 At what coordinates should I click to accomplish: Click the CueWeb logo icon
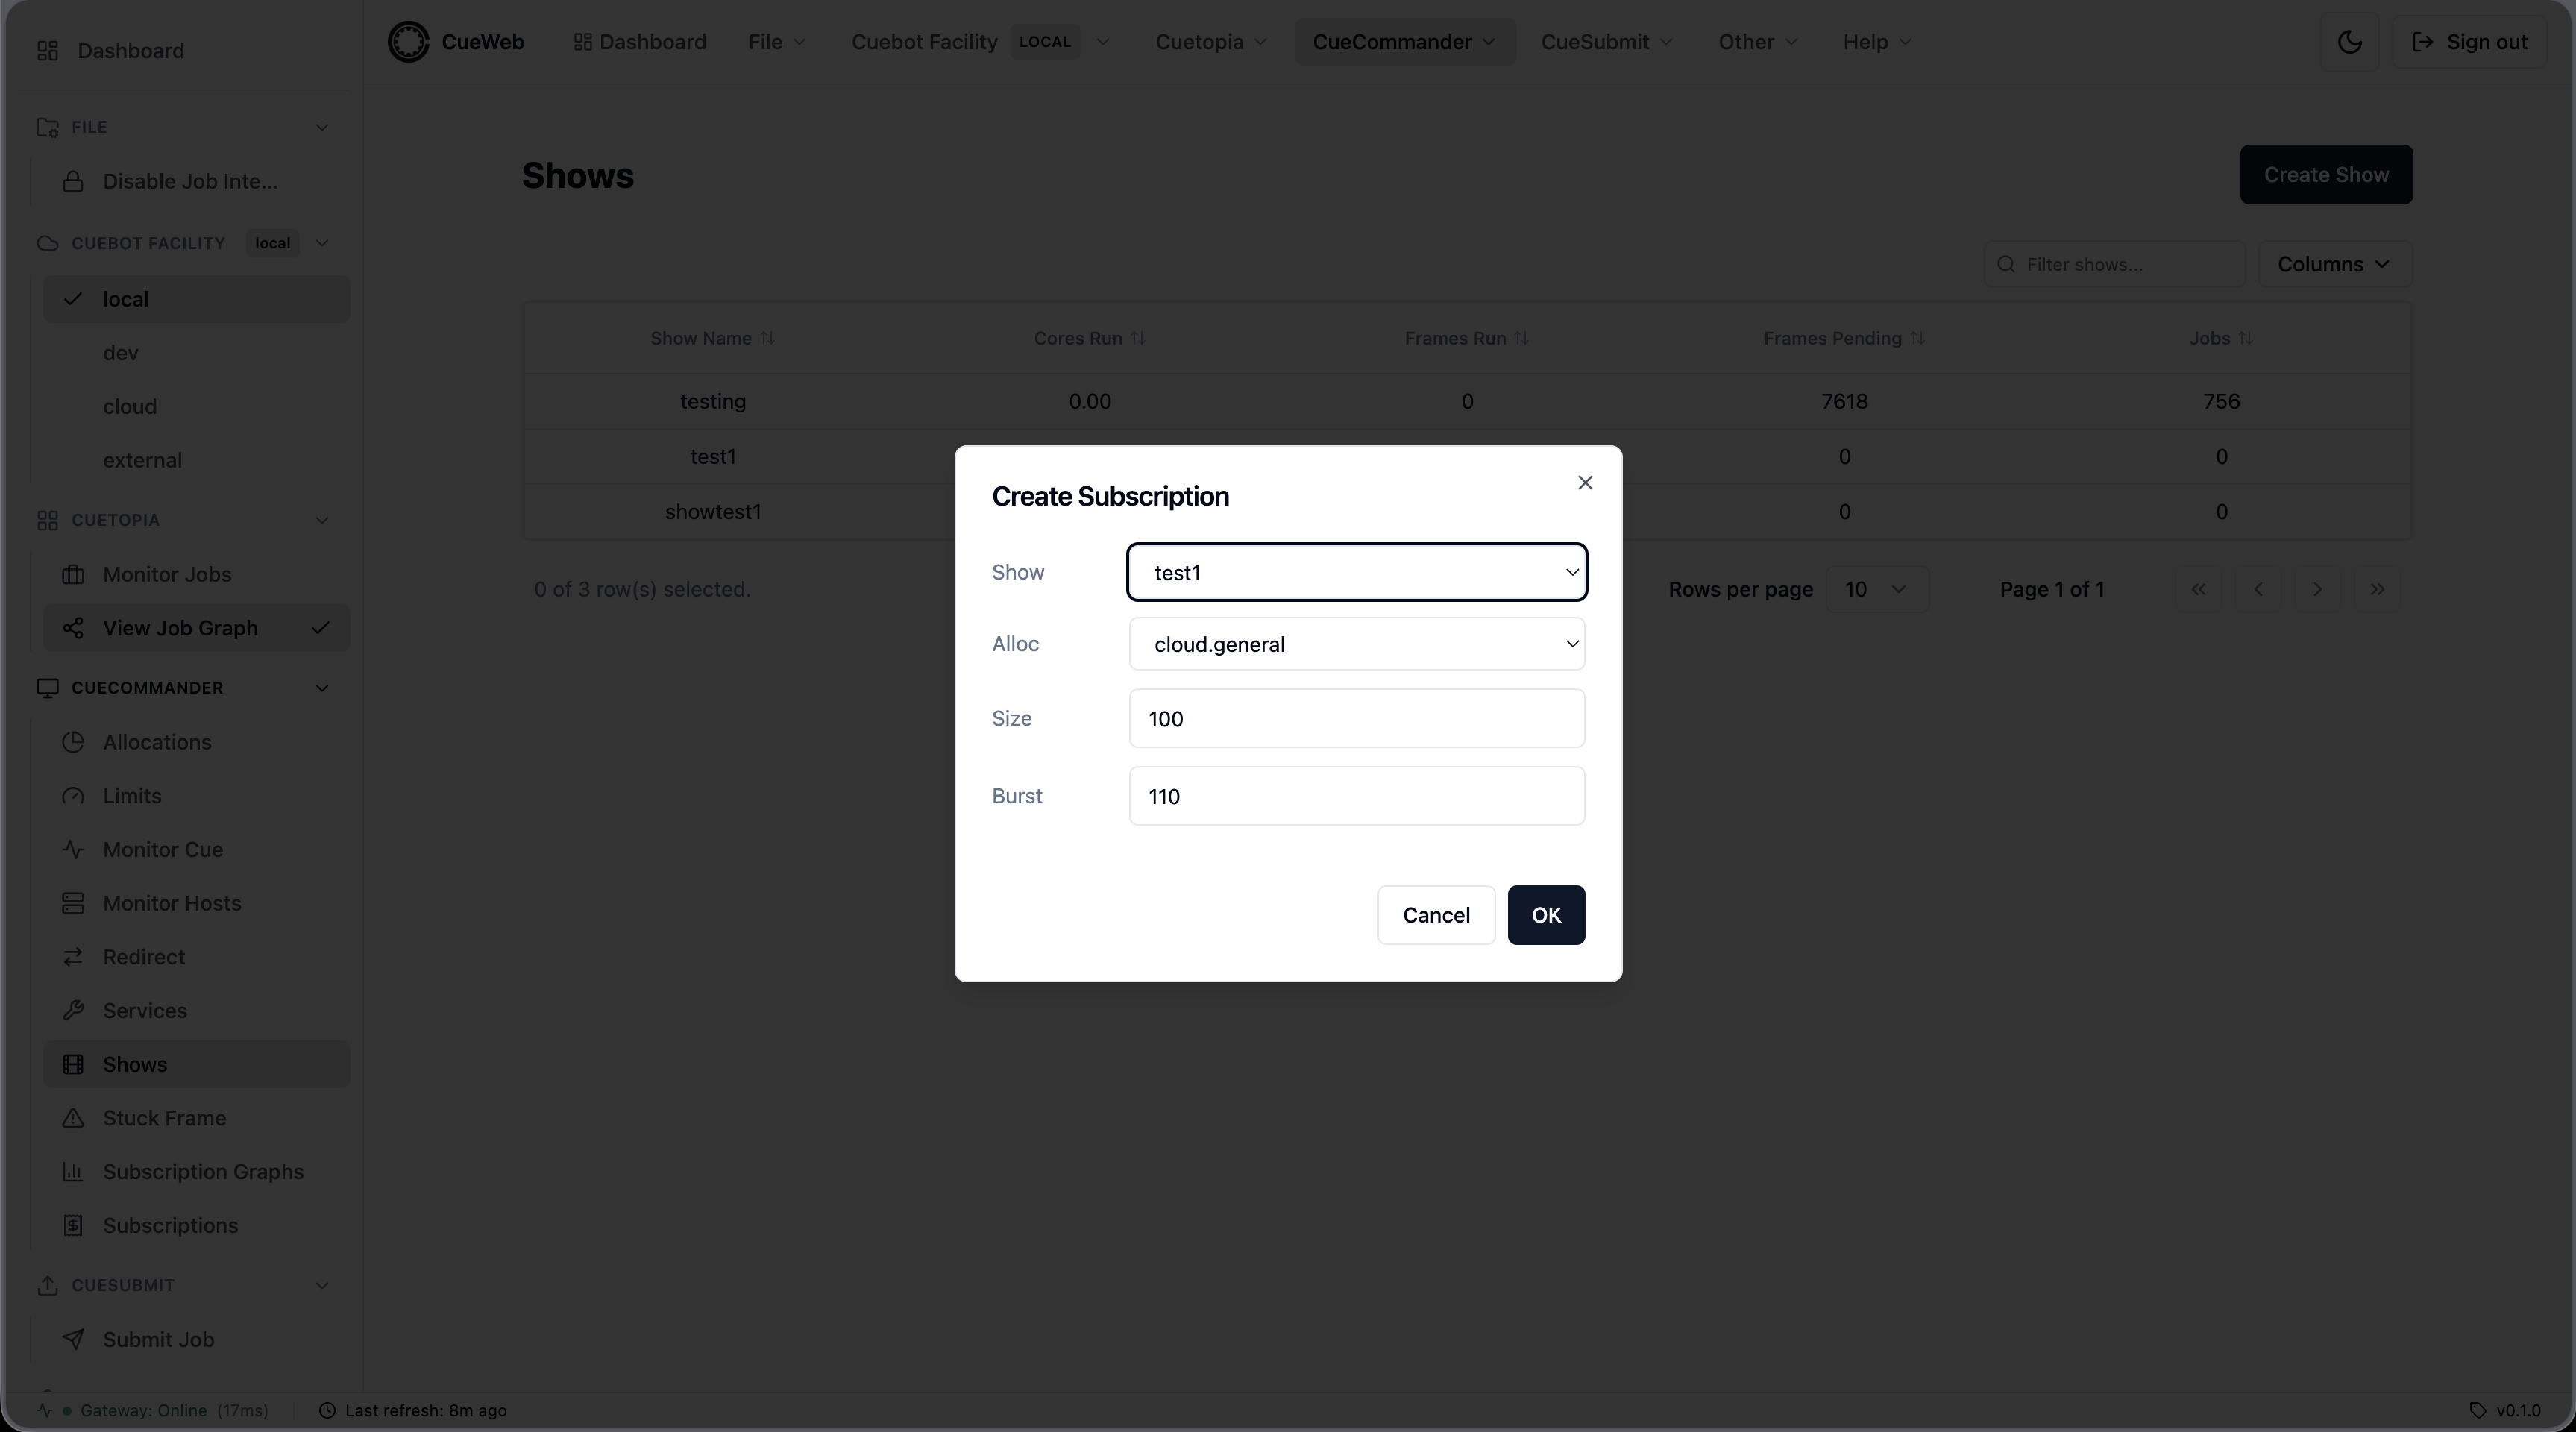pyautogui.click(x=408, y=42)
